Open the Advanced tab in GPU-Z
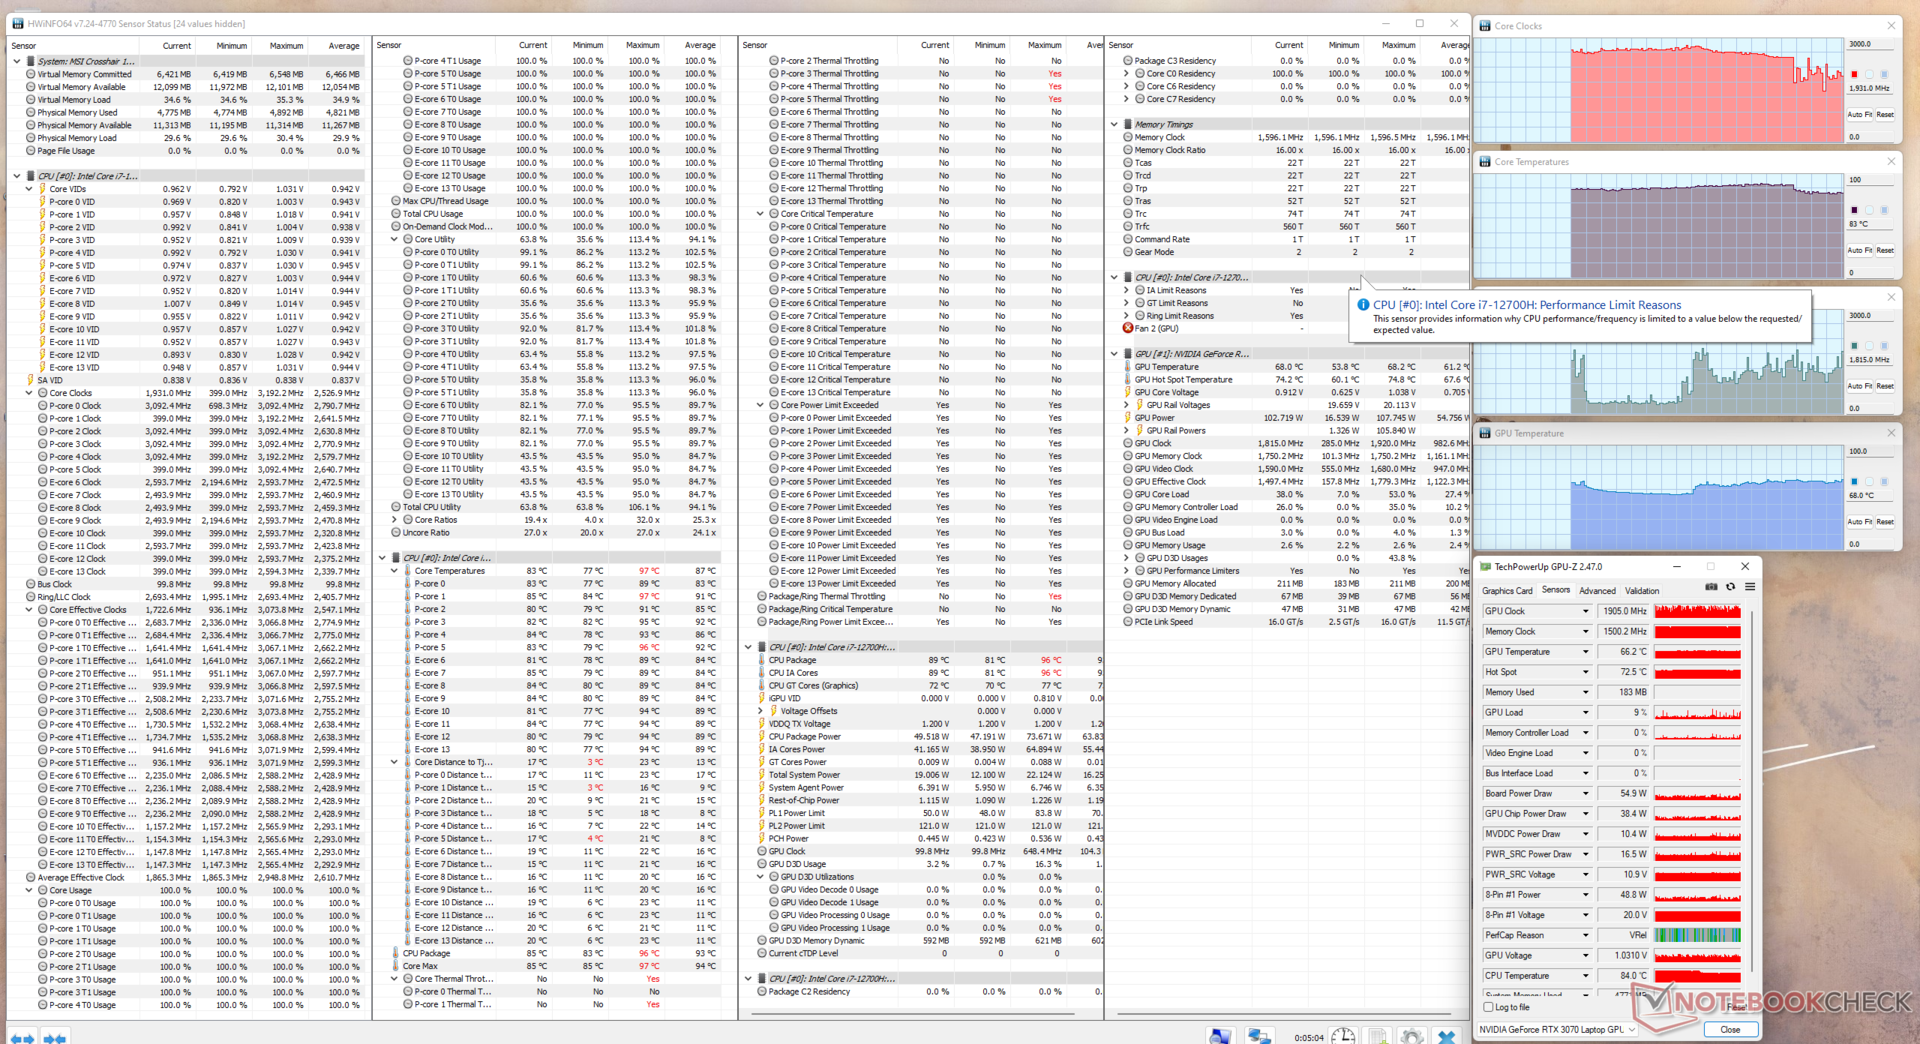The height and width of the screenshot is (1044, 1920). [x=1597, y=591]
